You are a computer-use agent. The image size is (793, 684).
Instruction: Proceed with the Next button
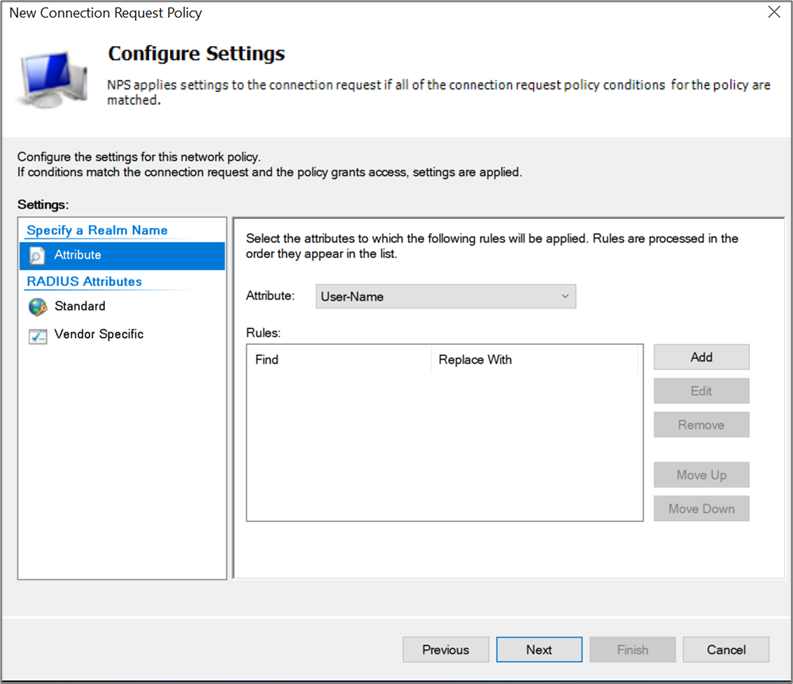pyautogui.click(x=539, y=650)
